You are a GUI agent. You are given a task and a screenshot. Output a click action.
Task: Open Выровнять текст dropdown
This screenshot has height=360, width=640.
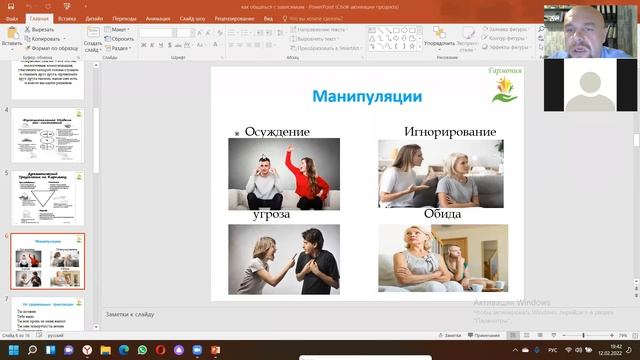pyautogui.click(x=315, y=39)
